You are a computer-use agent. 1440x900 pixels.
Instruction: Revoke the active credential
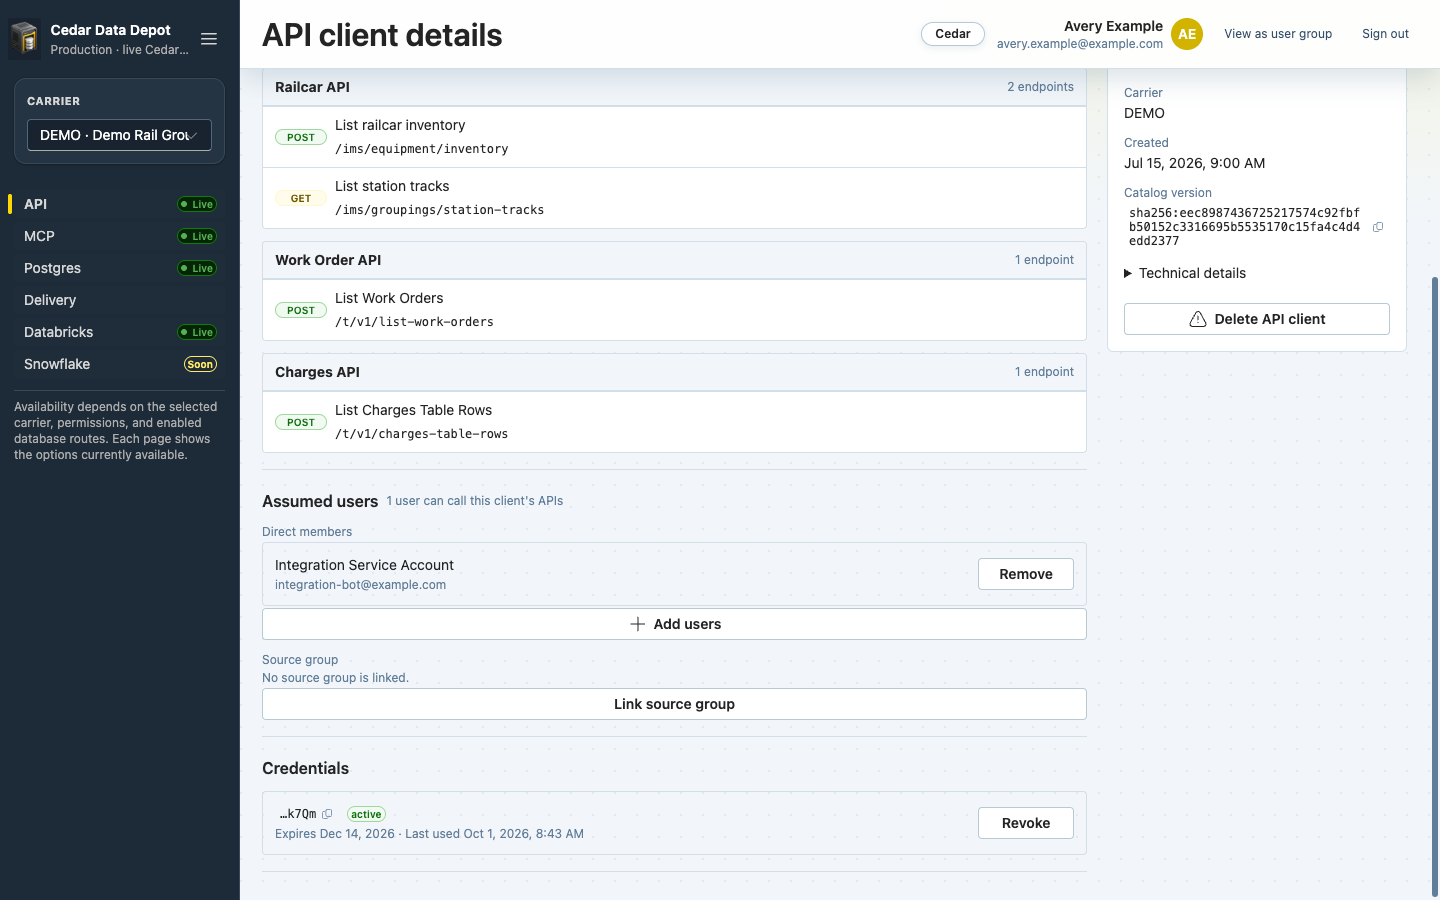pos(1026,823)
